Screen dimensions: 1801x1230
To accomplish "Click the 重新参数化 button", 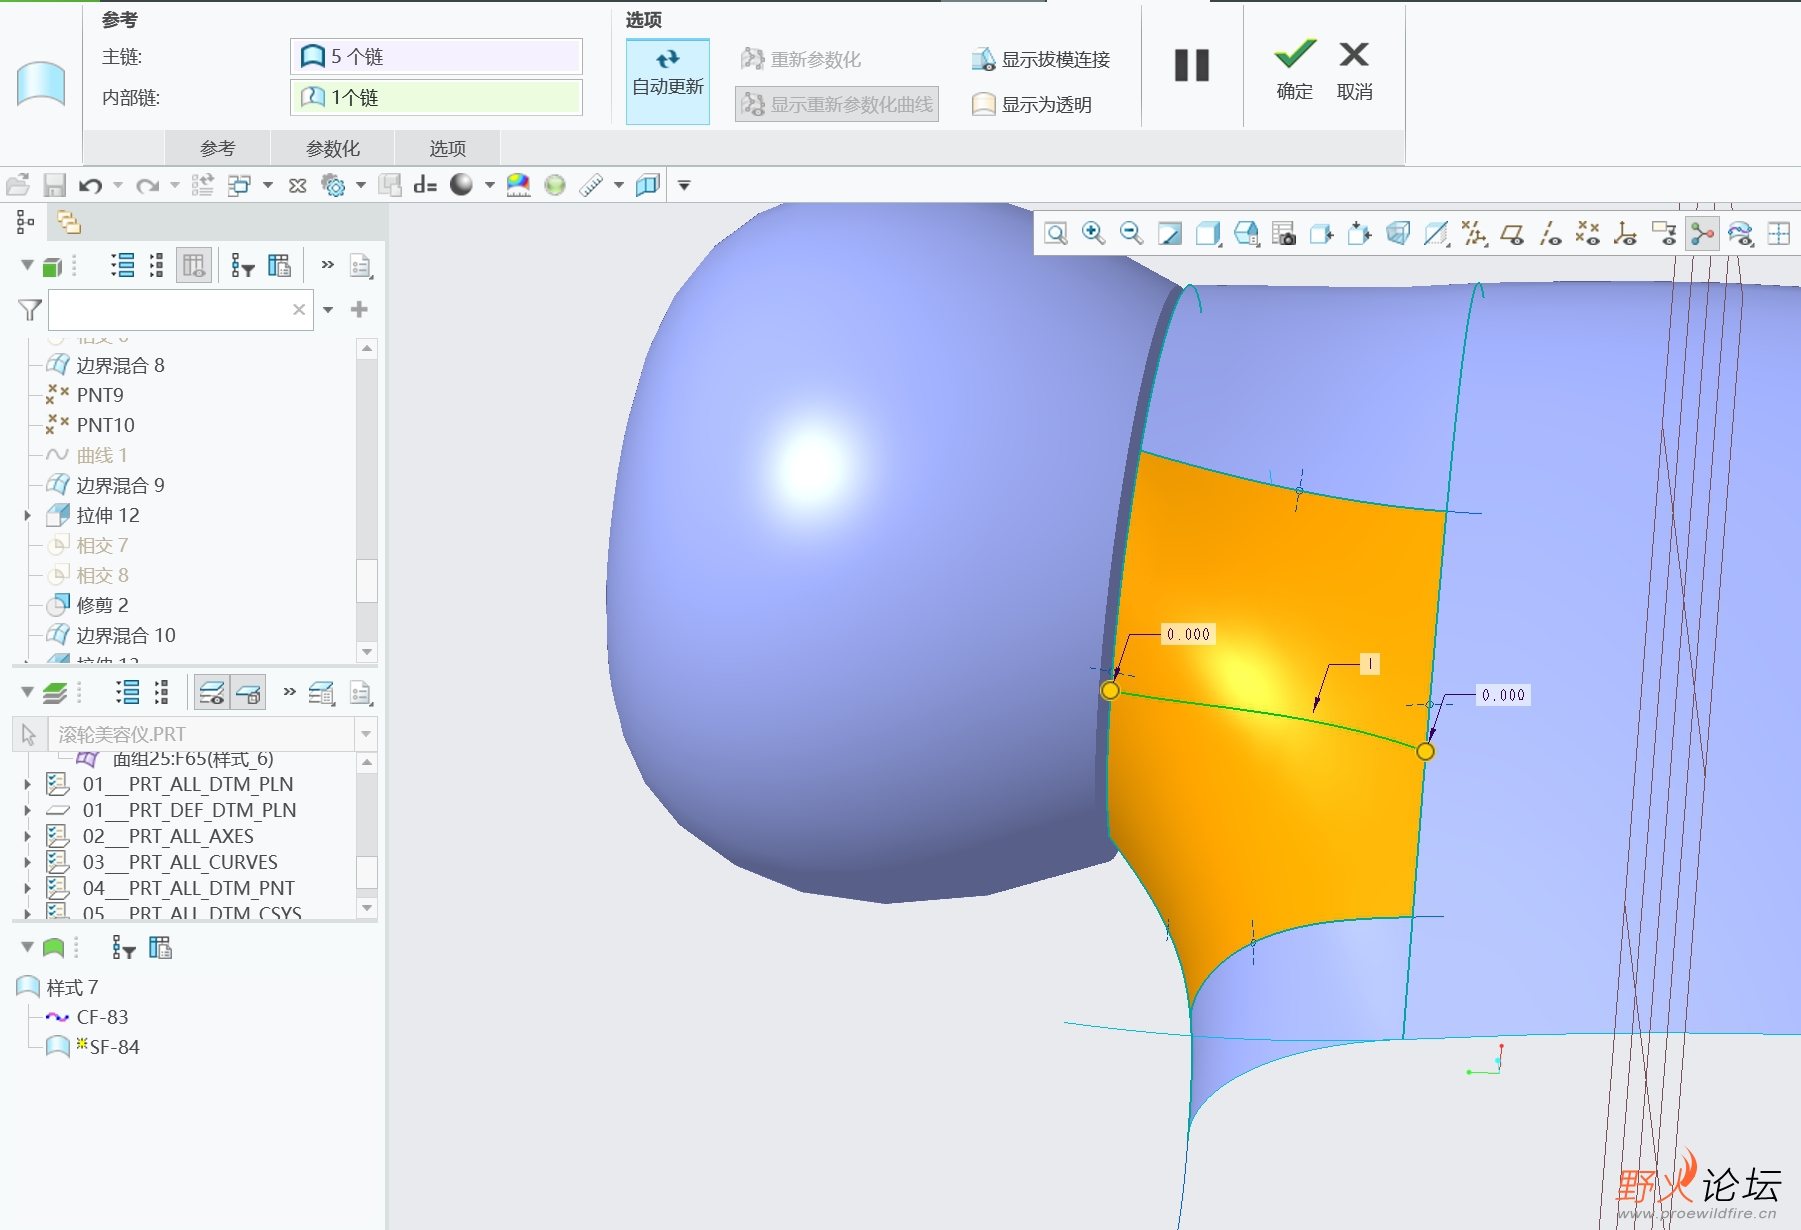I will tap(801, 60).
